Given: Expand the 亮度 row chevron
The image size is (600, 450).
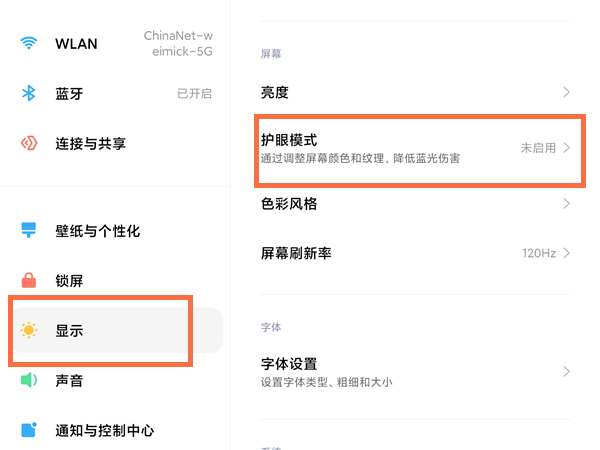Looking at the screenshot, I should coord(567,93).
